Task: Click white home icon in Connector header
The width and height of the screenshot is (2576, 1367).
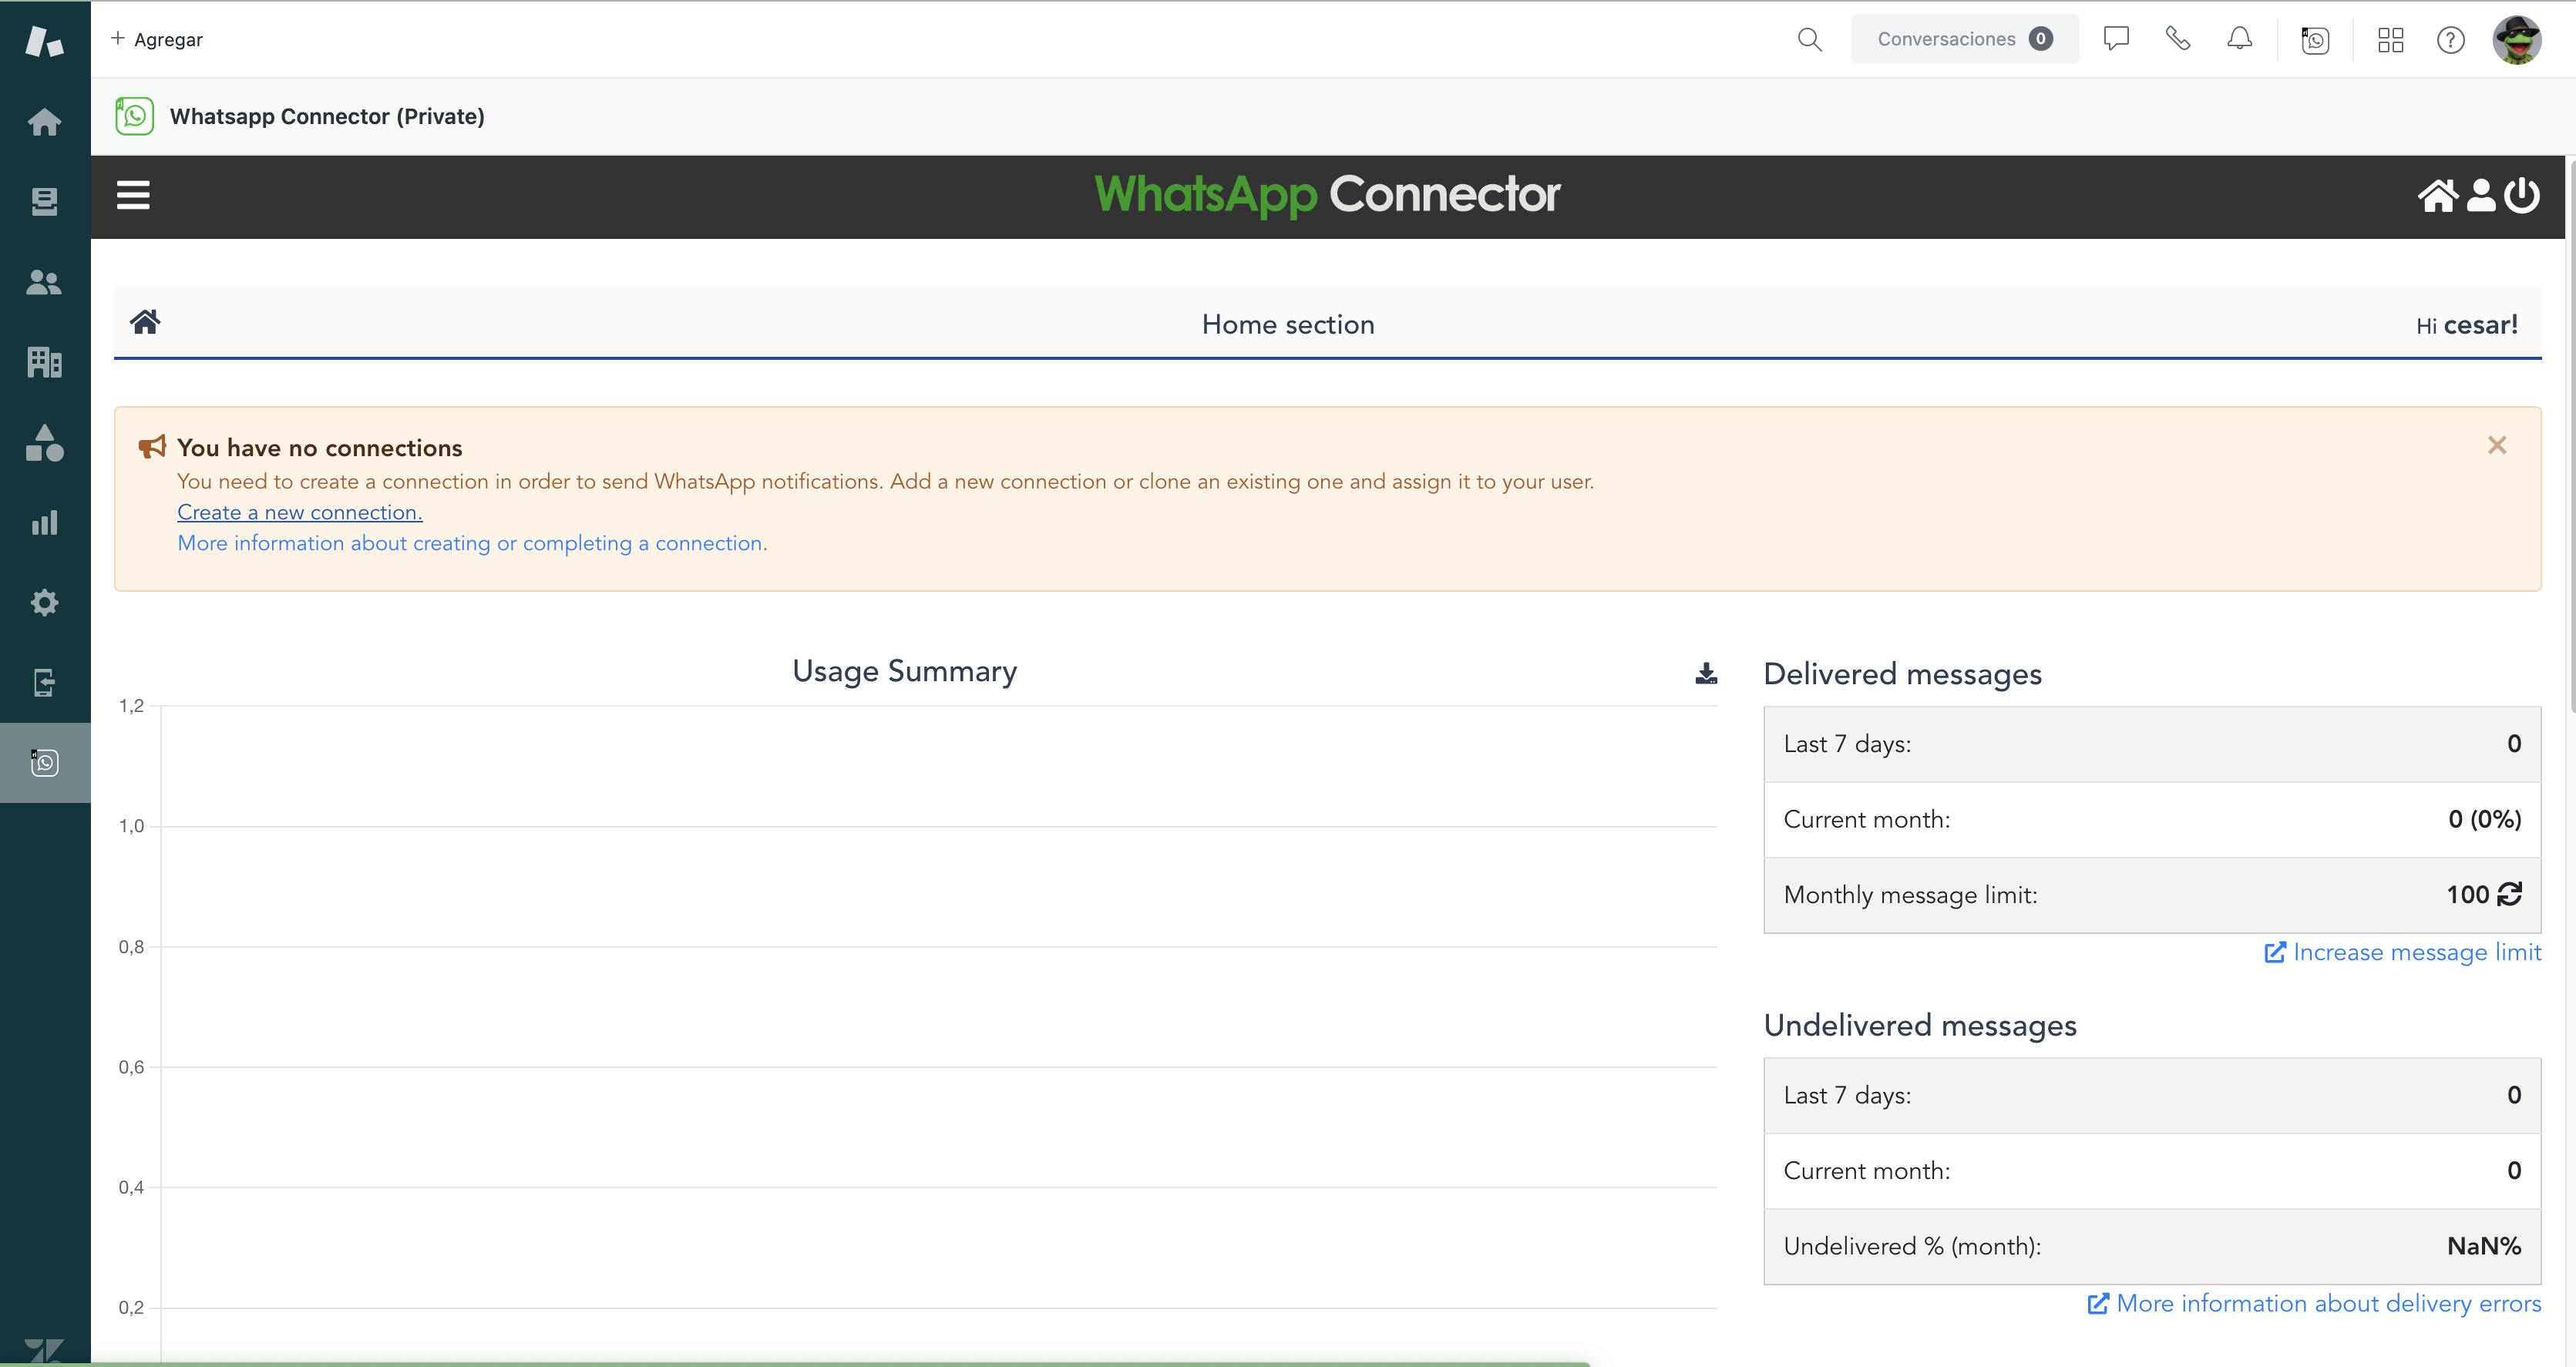Action: (x=2437, y=195)
